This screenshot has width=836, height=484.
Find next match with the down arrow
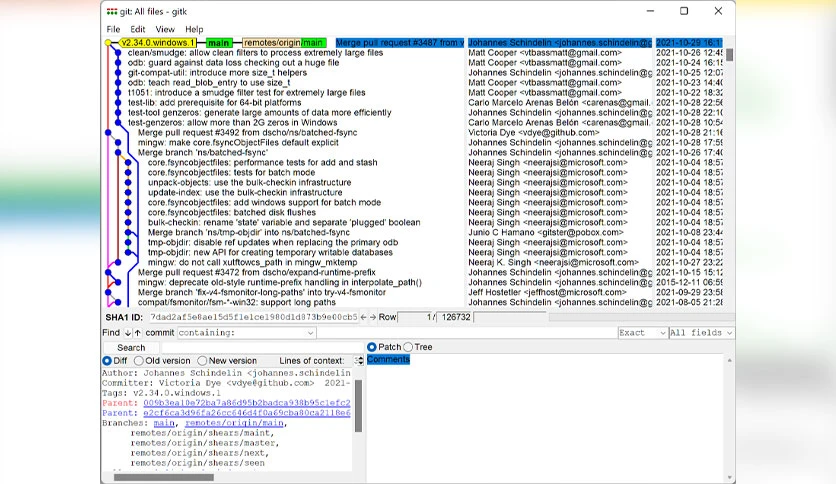pyautogui.click(x=128, y=333)
